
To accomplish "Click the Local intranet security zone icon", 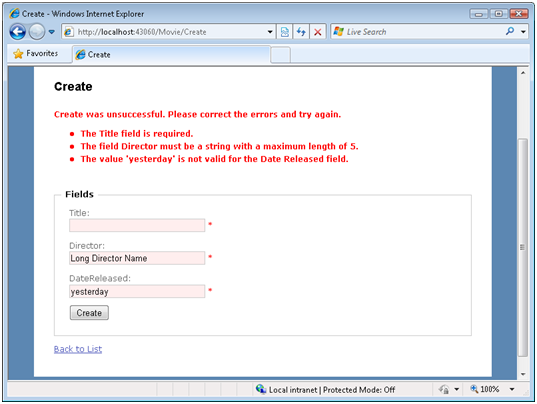I will coord(261,389).
